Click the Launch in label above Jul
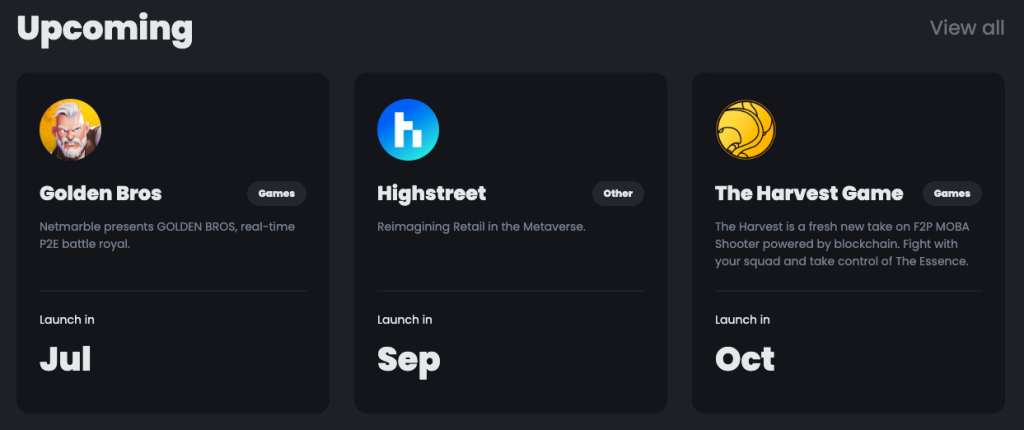The height and width of the screenshot is (430, 1024). [x=67, y=320]
